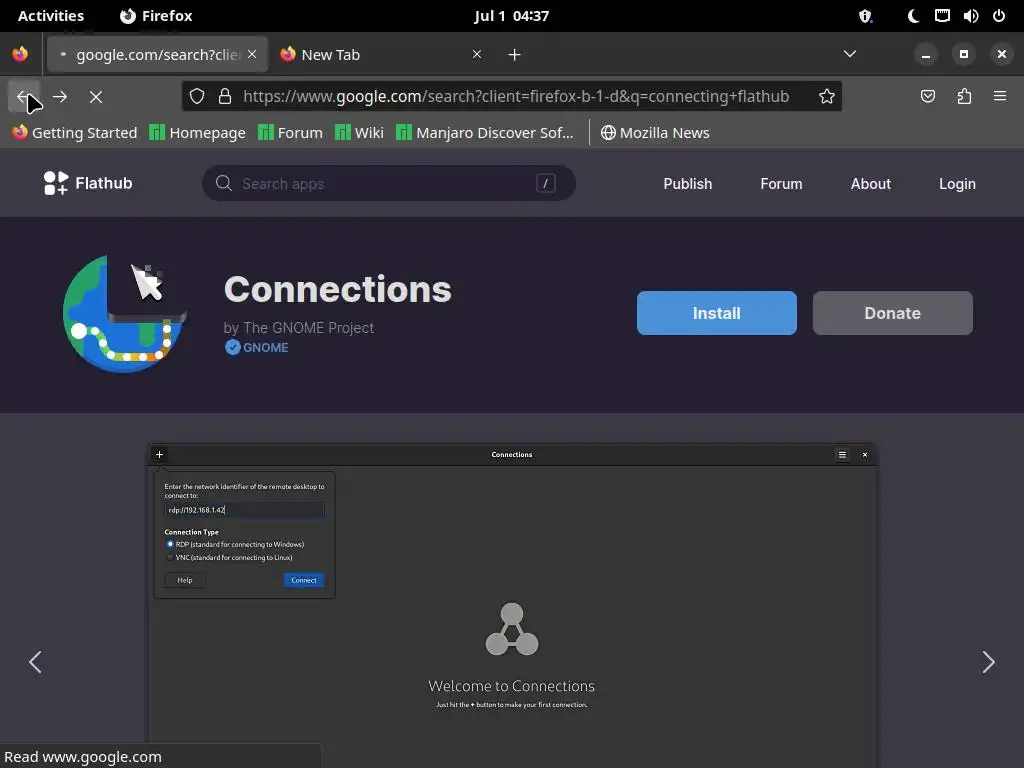1024x768 pixels.
Task: Bookmark this page with the star icon
Action: point(827,97)
